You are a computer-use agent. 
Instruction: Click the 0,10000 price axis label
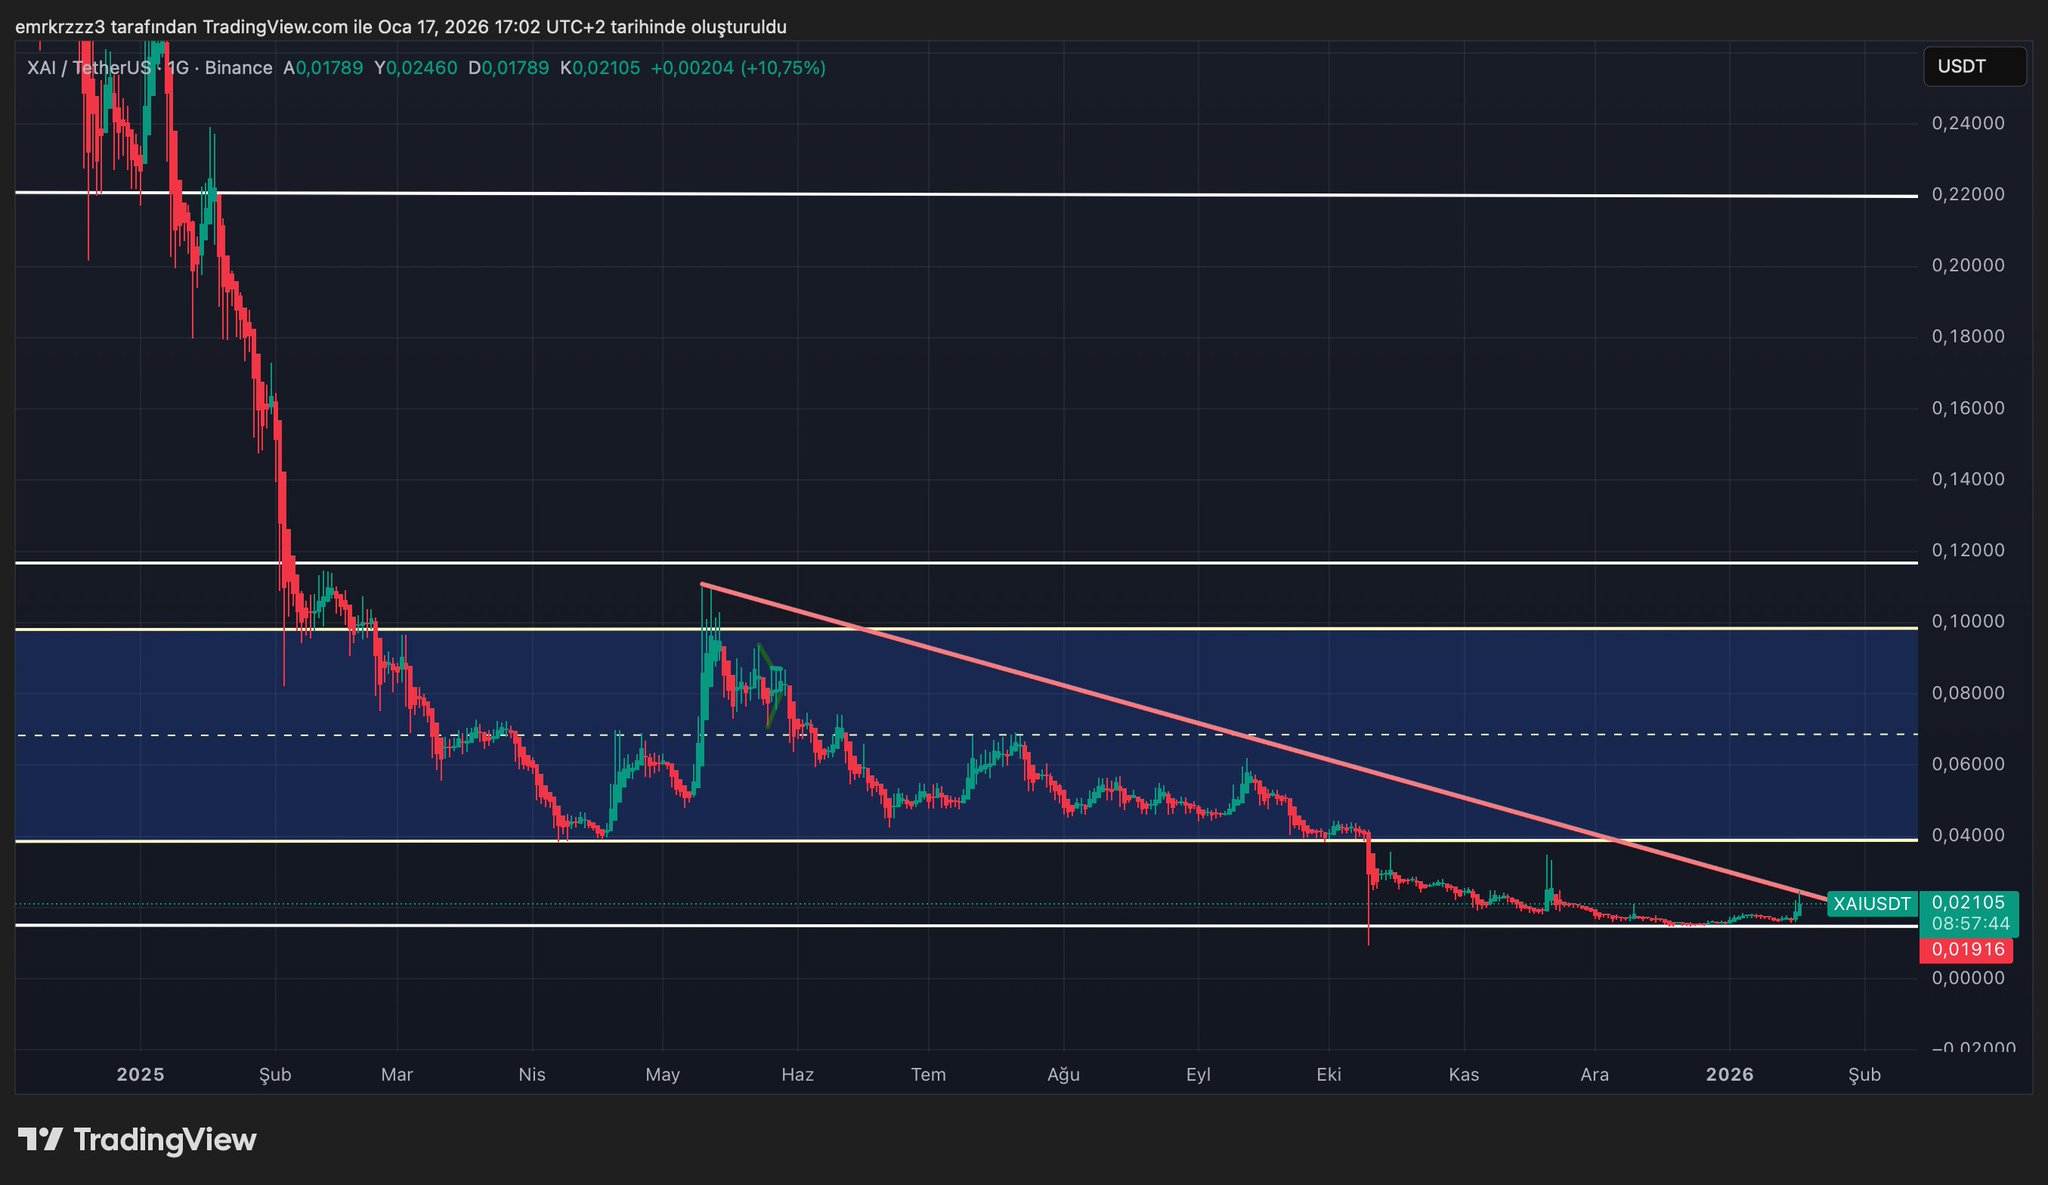pos(1967,621)
